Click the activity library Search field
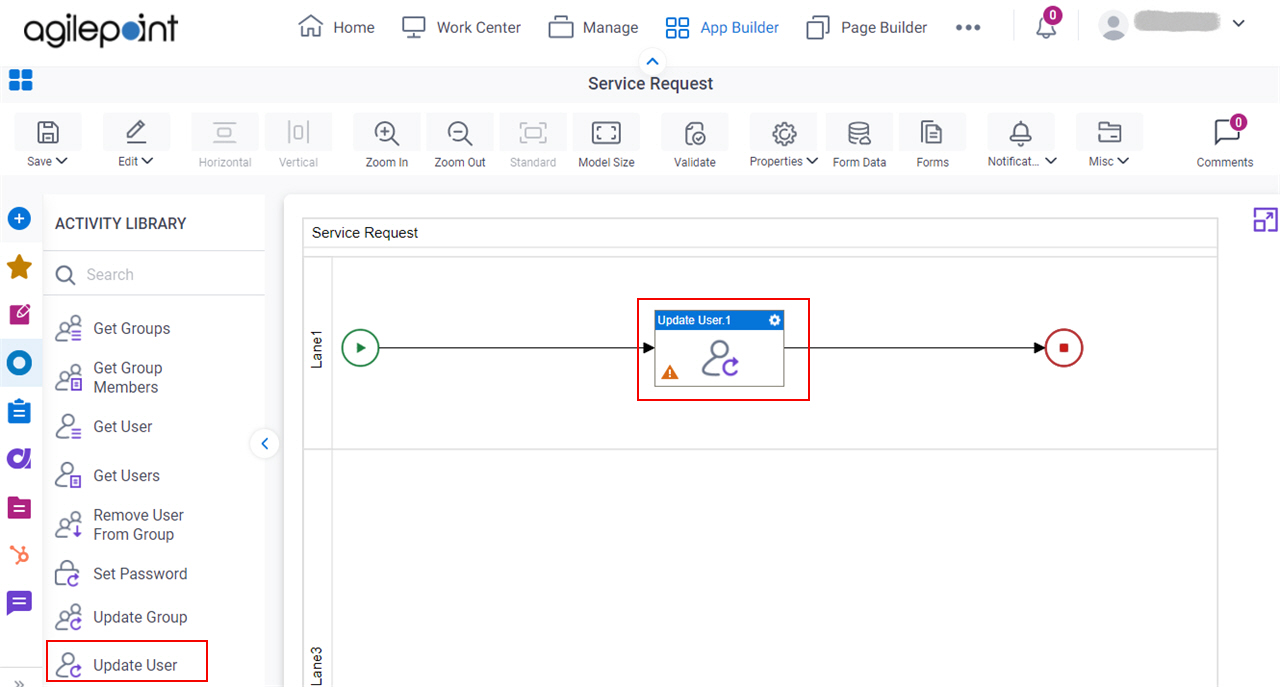Viewport: 1280px width, 687px height. tap(155, 274)
